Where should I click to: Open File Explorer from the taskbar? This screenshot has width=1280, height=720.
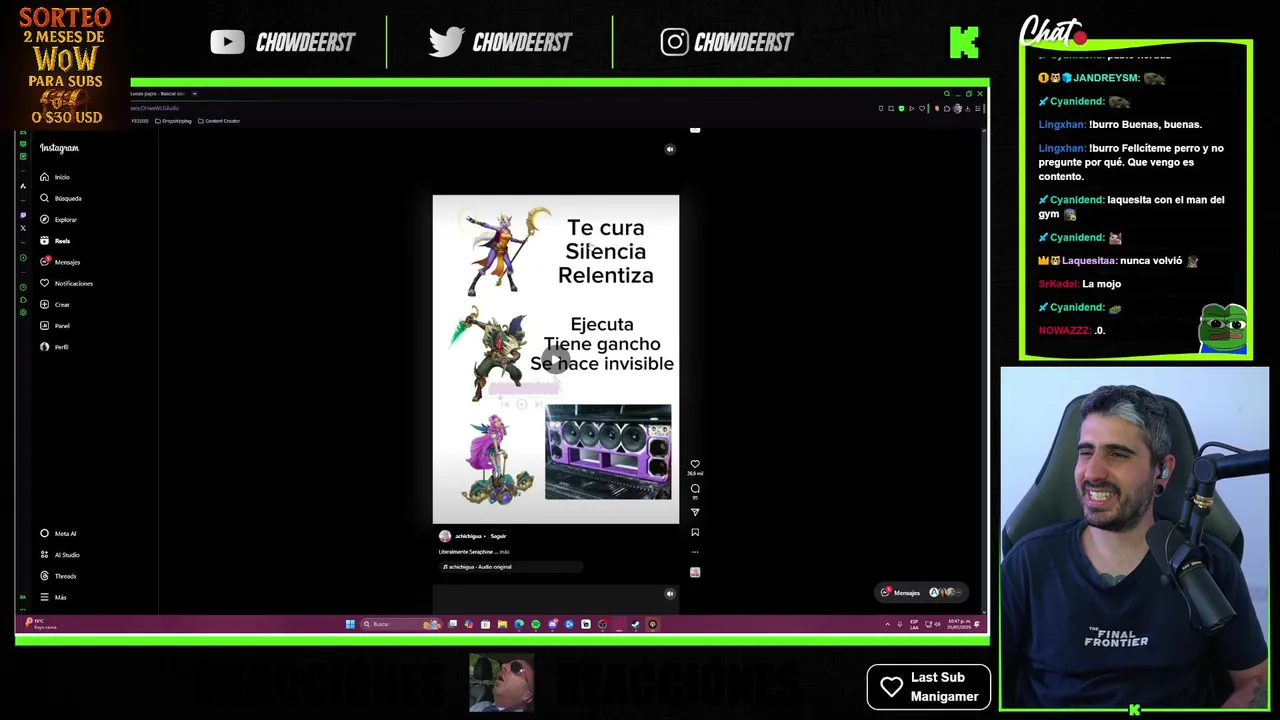point(502,624)
